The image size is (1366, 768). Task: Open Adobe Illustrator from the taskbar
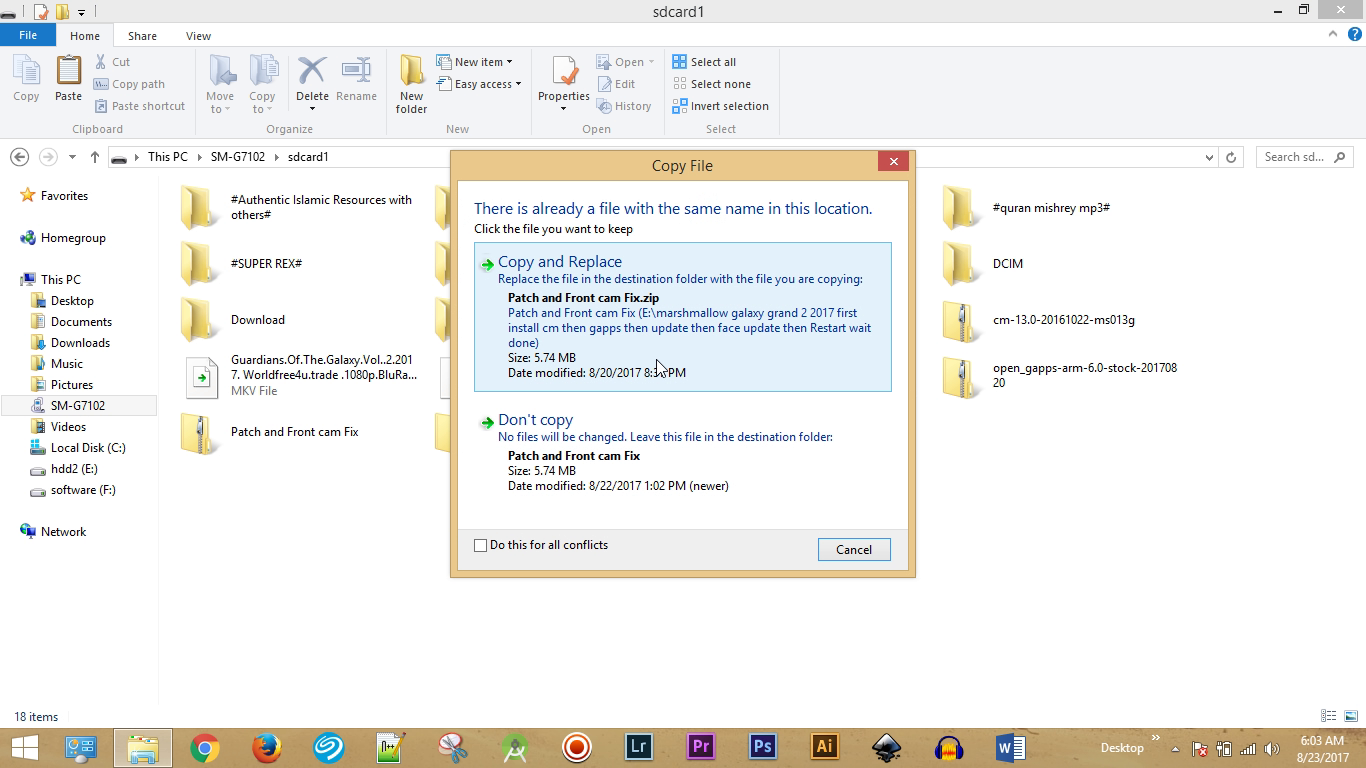pyautogui.click(x=824, y=748)
